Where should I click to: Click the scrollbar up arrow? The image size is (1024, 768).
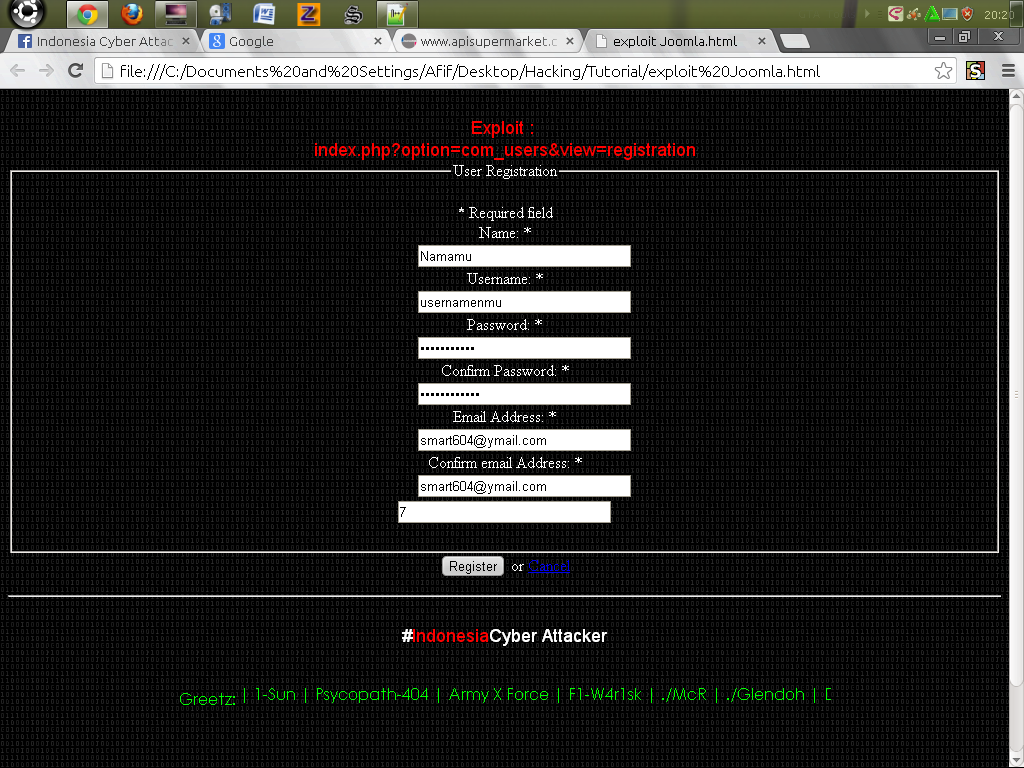tap(1016, 95)
